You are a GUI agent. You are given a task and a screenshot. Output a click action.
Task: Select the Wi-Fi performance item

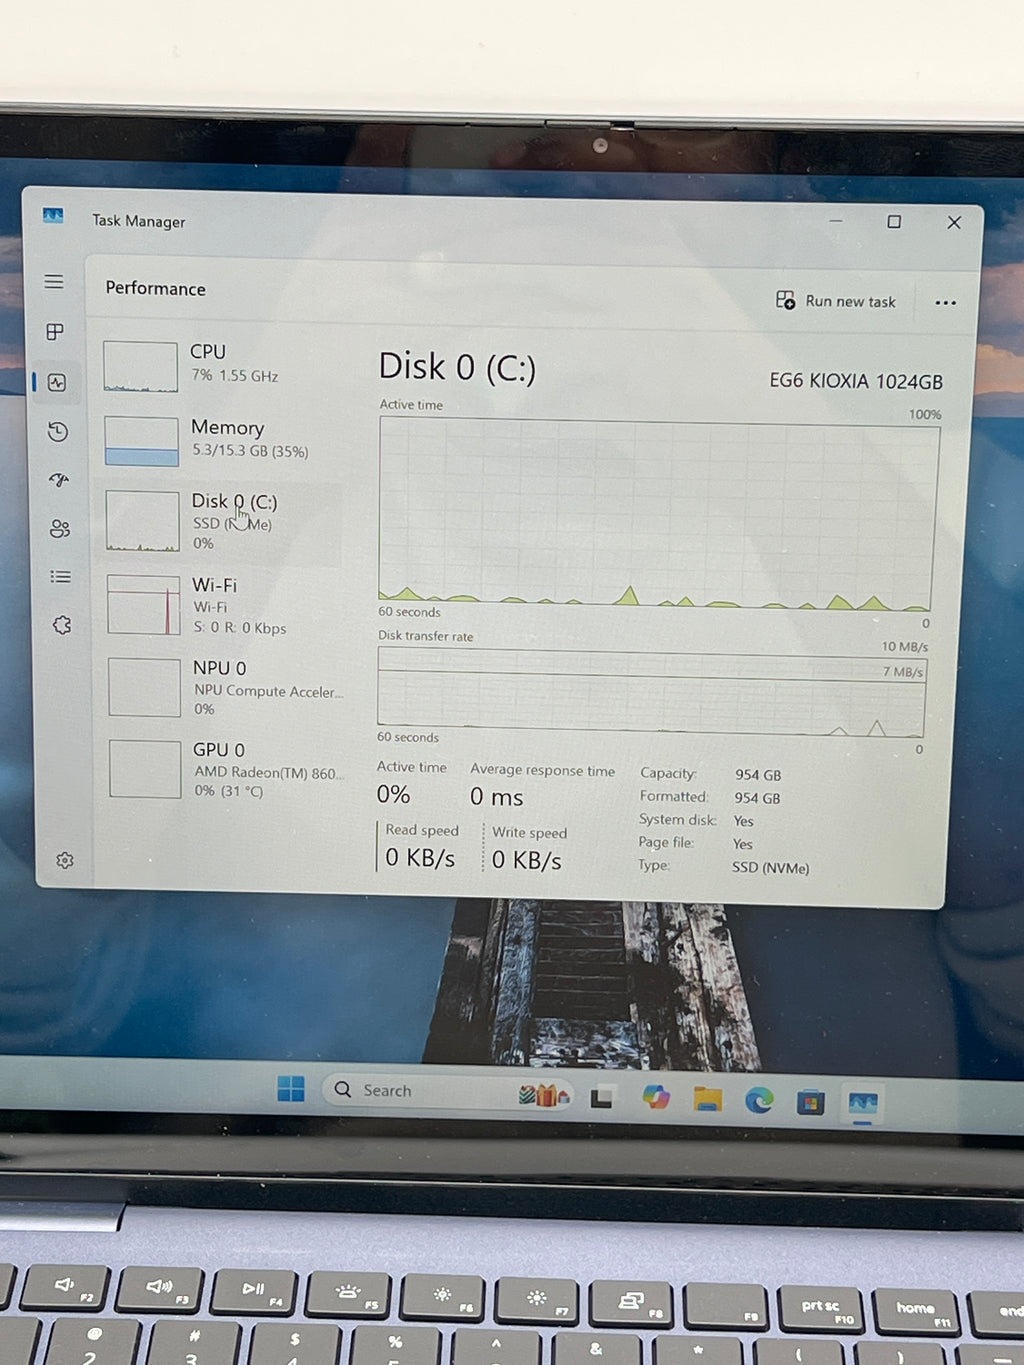coord(224,605)
